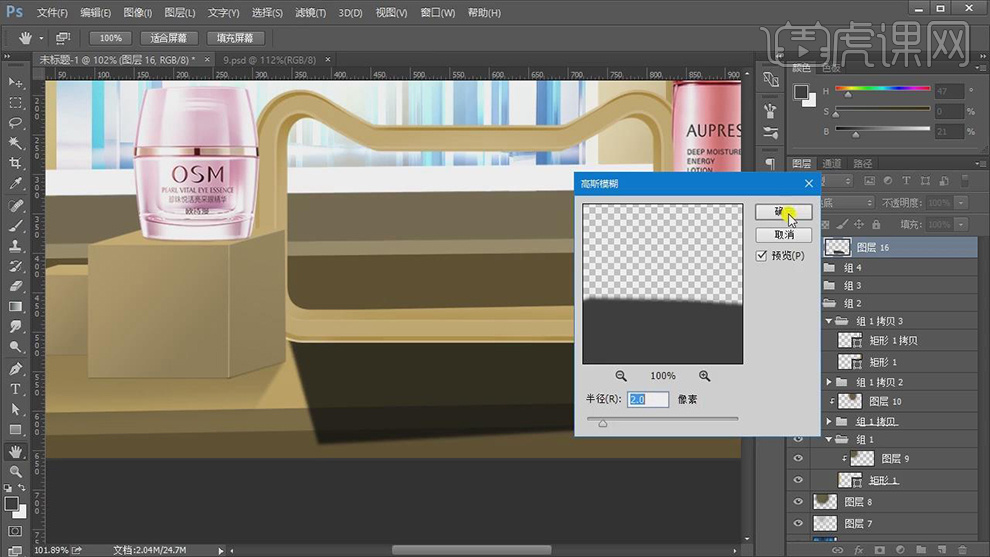Screen dimensions: 990x557
Task: Switch to the 9.psd document tab
Action: [x=269, y=60]
